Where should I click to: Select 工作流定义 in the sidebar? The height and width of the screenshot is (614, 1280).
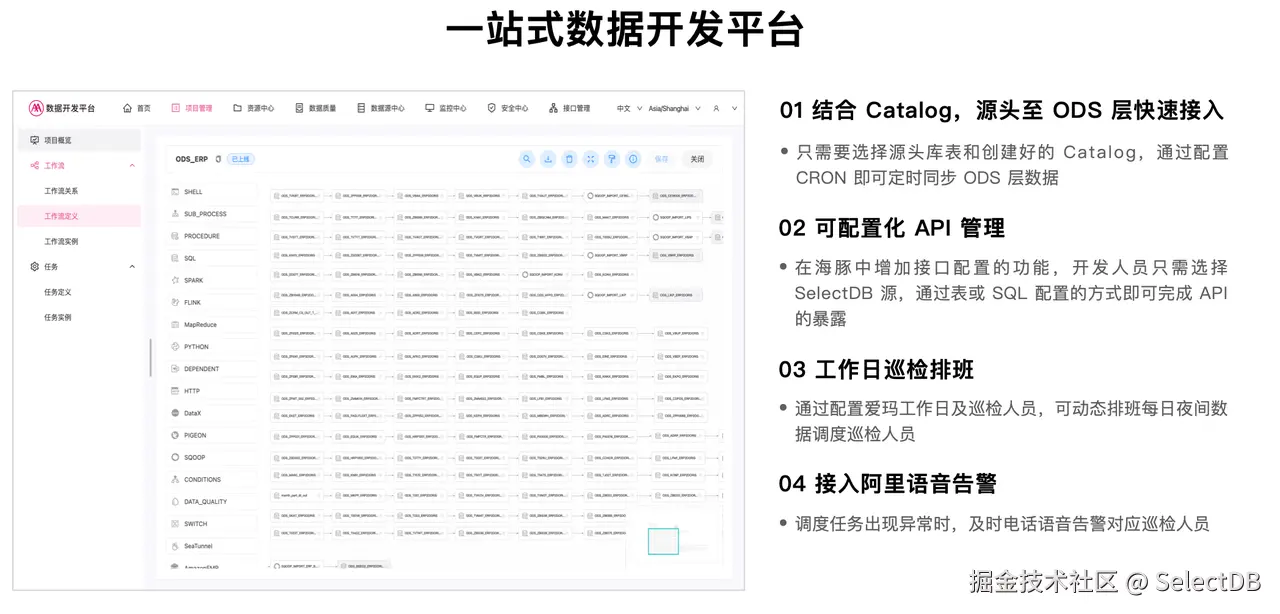pos(60,215)
